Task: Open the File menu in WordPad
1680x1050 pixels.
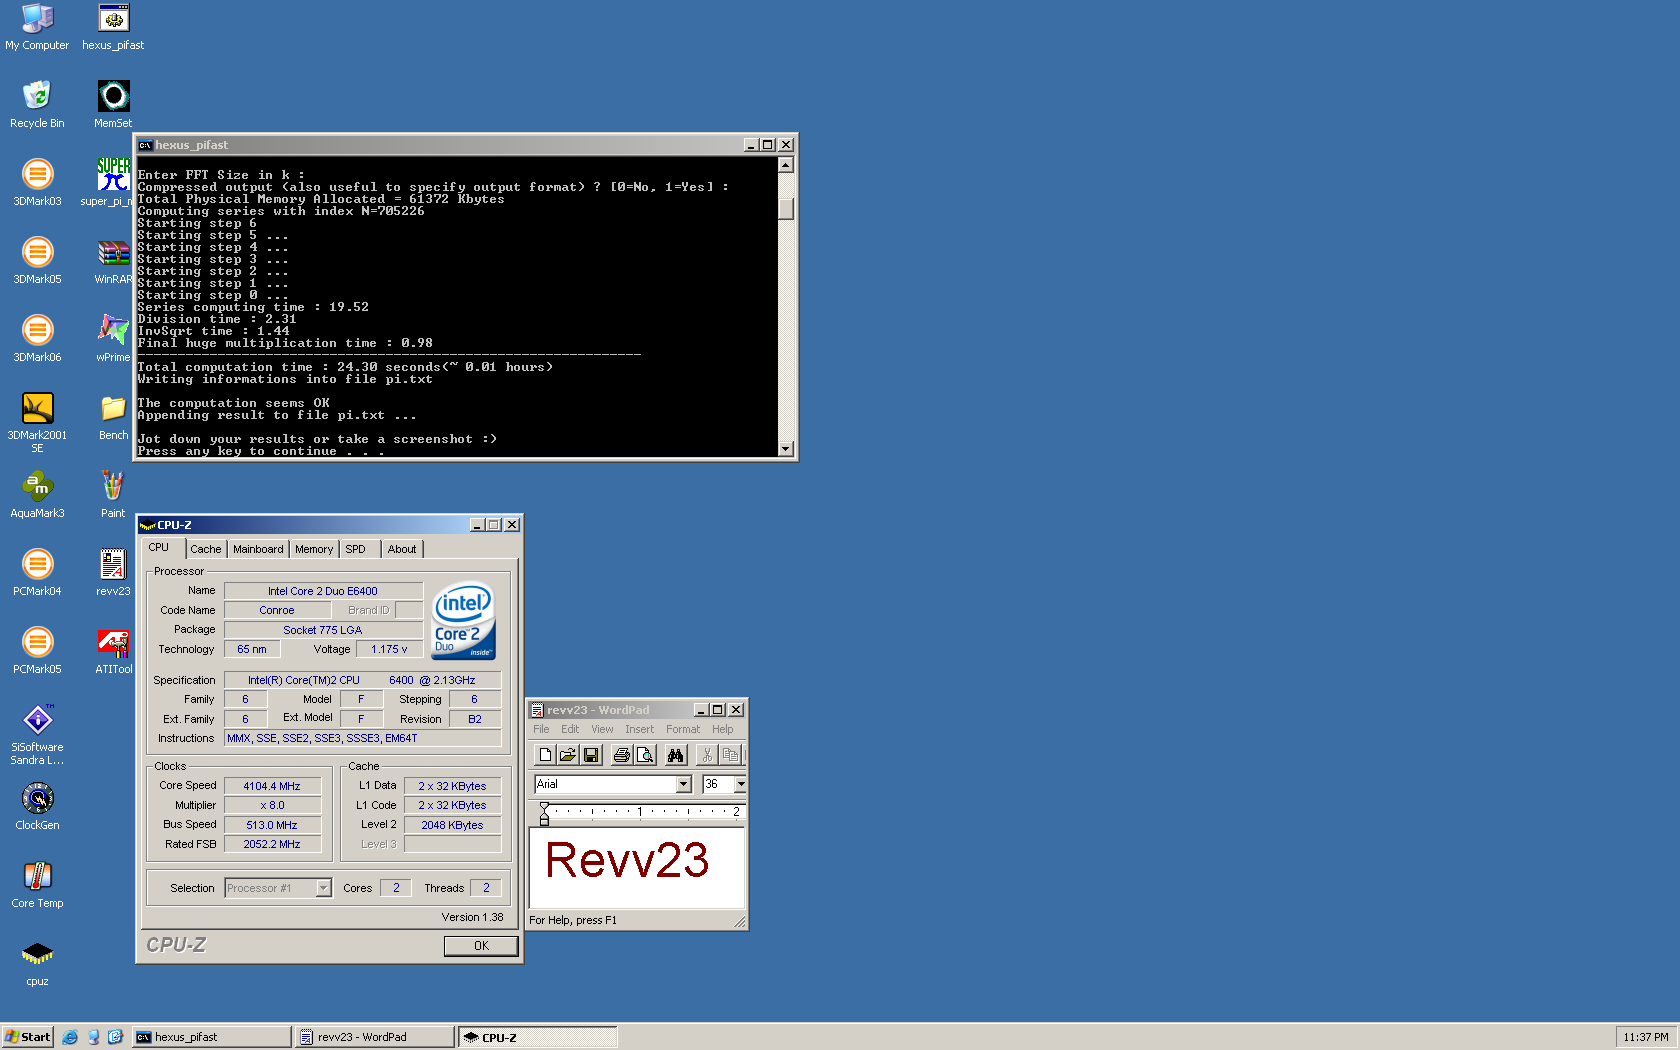Action: pyautogui.click(x=541, y=729)
